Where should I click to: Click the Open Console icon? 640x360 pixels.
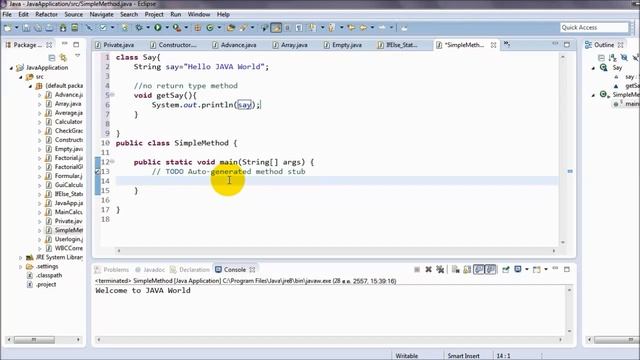click(537, 269)
